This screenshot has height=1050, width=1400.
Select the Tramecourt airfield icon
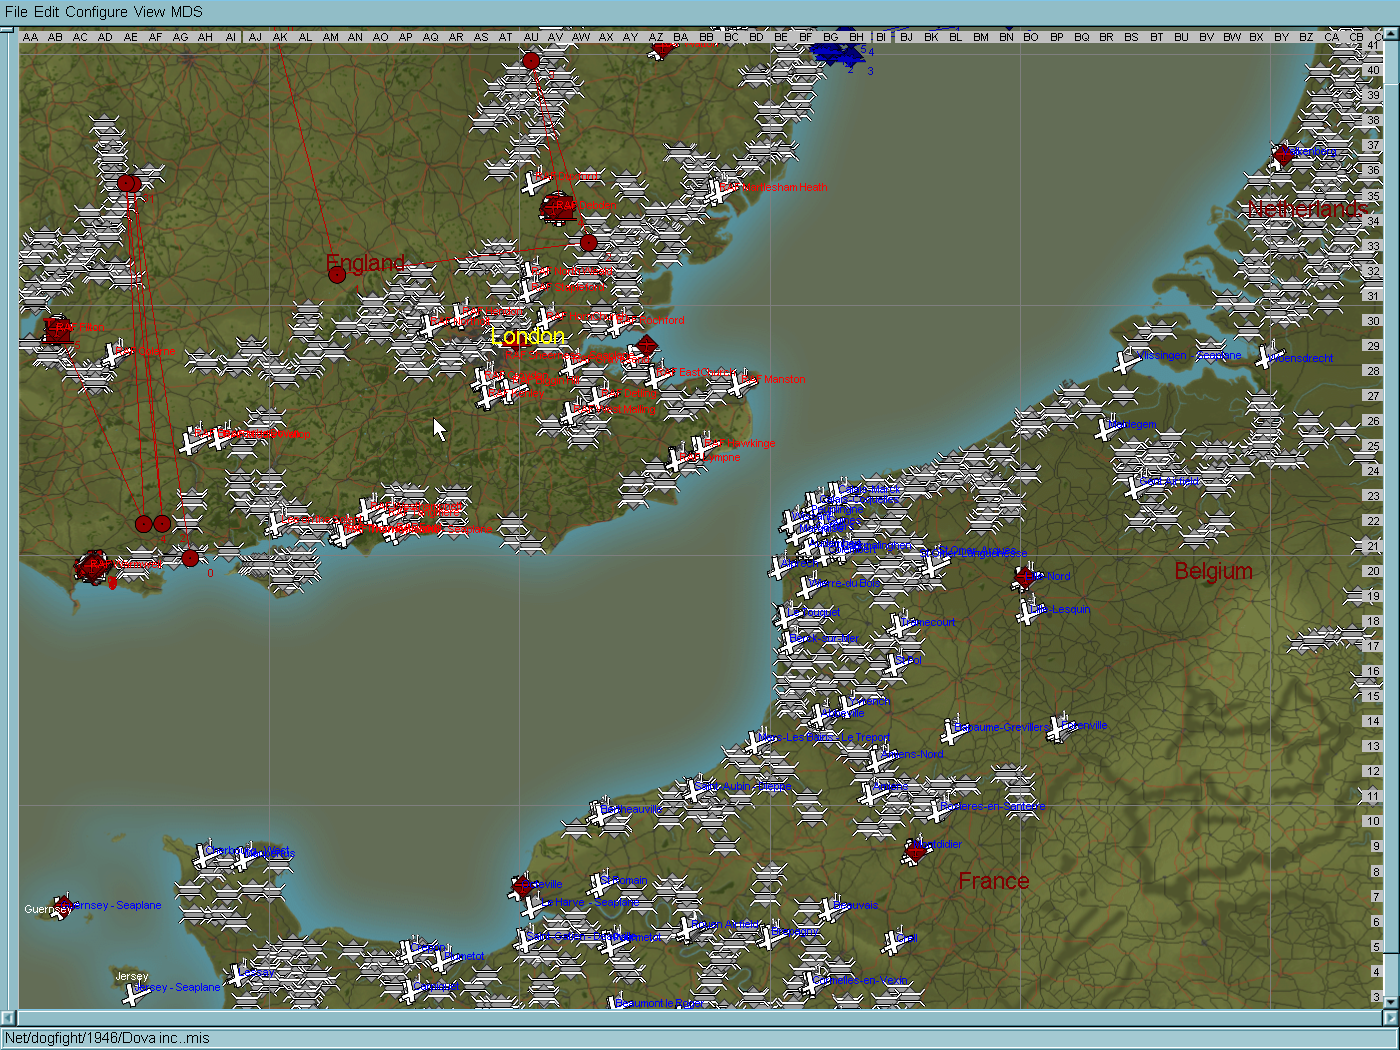[900, 625]
